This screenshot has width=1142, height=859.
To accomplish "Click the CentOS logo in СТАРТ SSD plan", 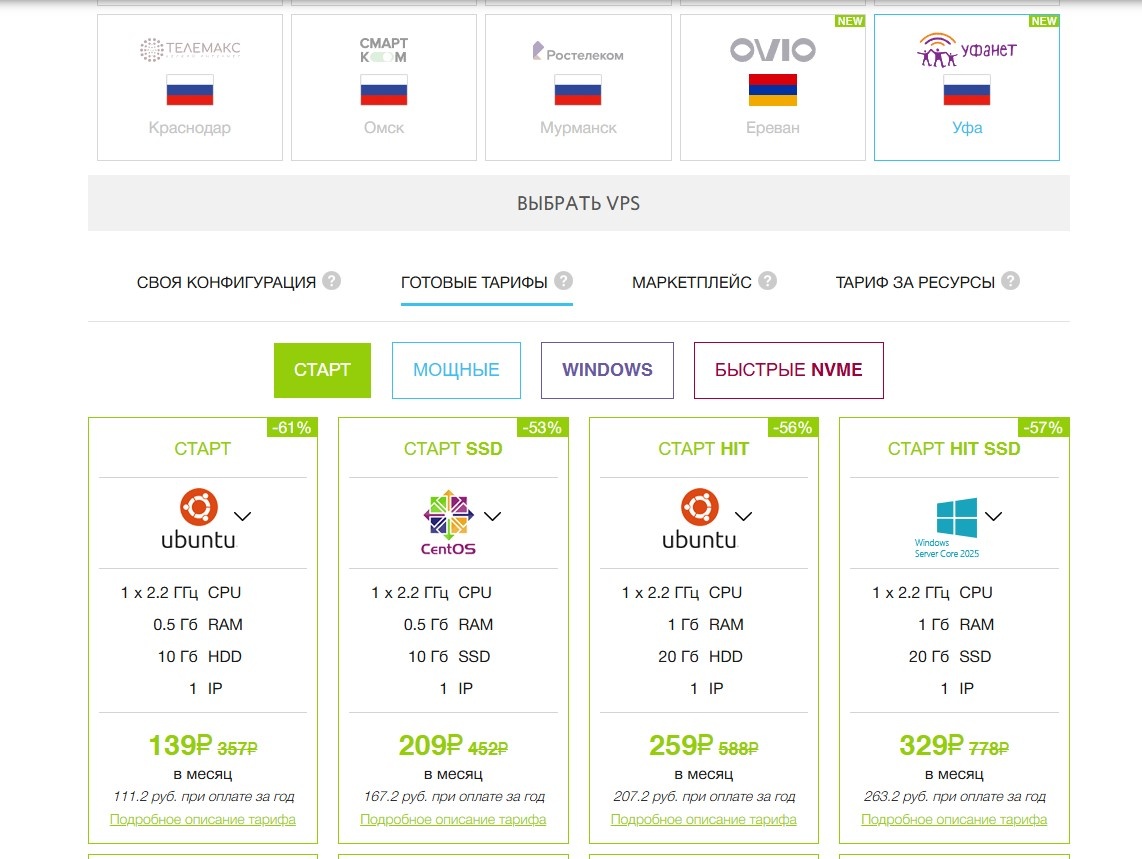I will click(x=448, y=522).
